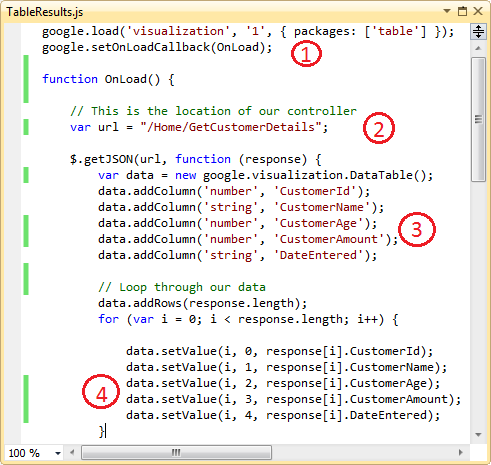Viewport: 491px width, 465px height.
Task: Click the vertical scrollbar down arrow
Action: pyautogui.click(x=478, y=435)
